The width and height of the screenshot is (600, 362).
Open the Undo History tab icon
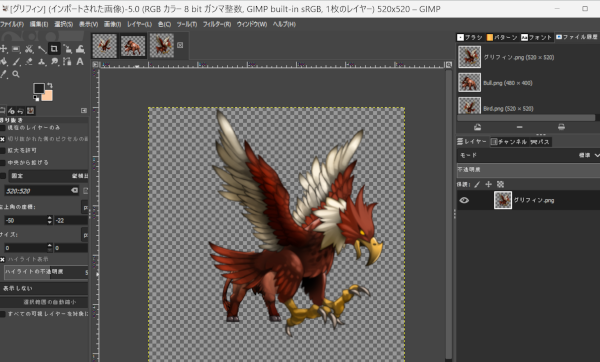click(x=21, y=111)
